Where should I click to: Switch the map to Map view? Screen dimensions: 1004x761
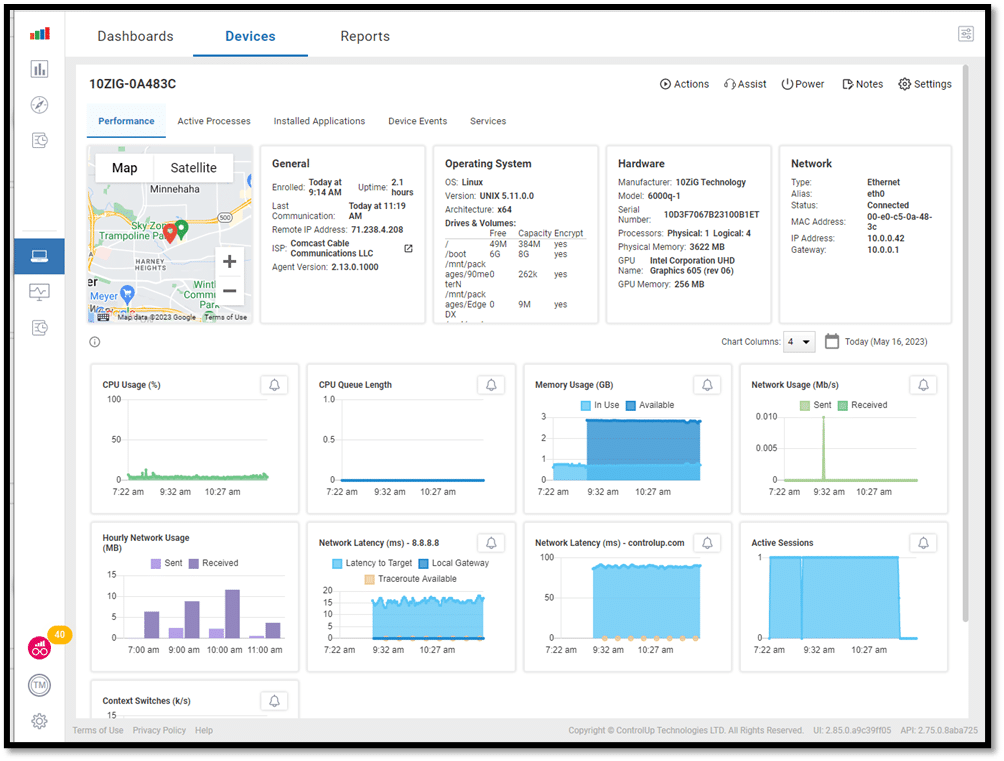tap(125, 168)
